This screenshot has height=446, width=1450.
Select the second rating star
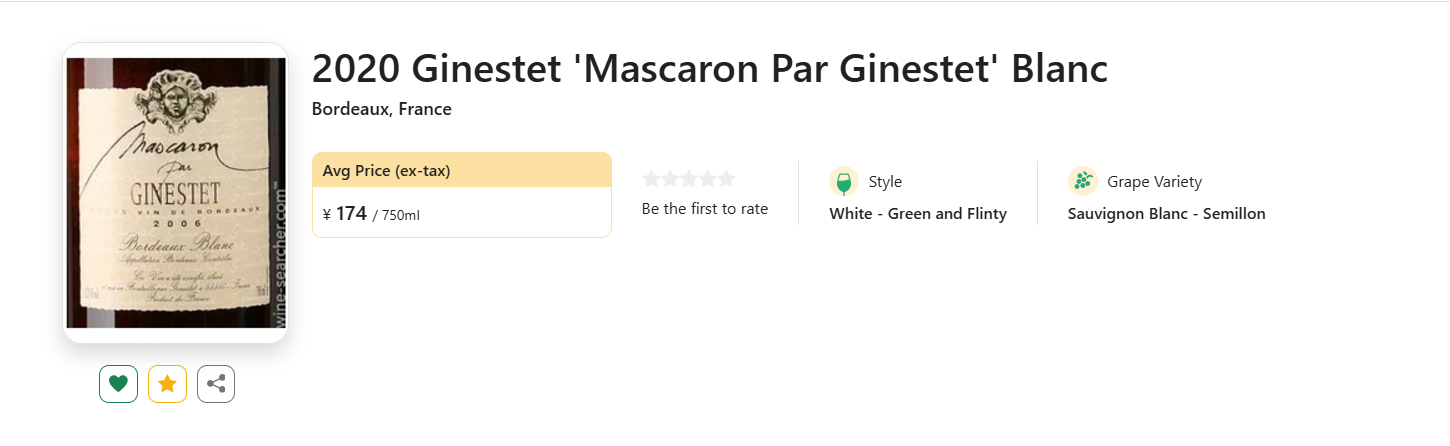pos(670,179)
